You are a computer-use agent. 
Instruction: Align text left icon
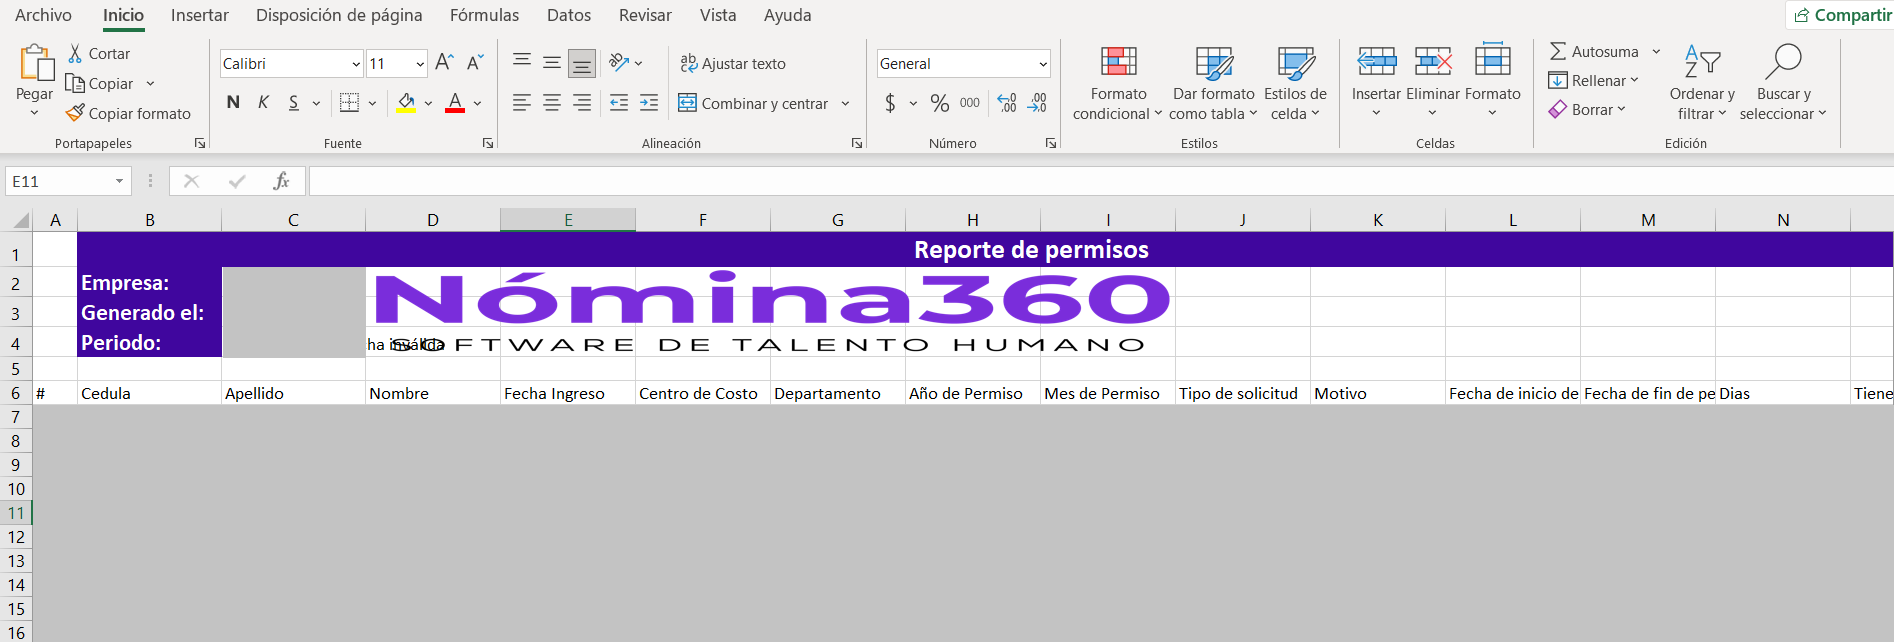(522, 103)
